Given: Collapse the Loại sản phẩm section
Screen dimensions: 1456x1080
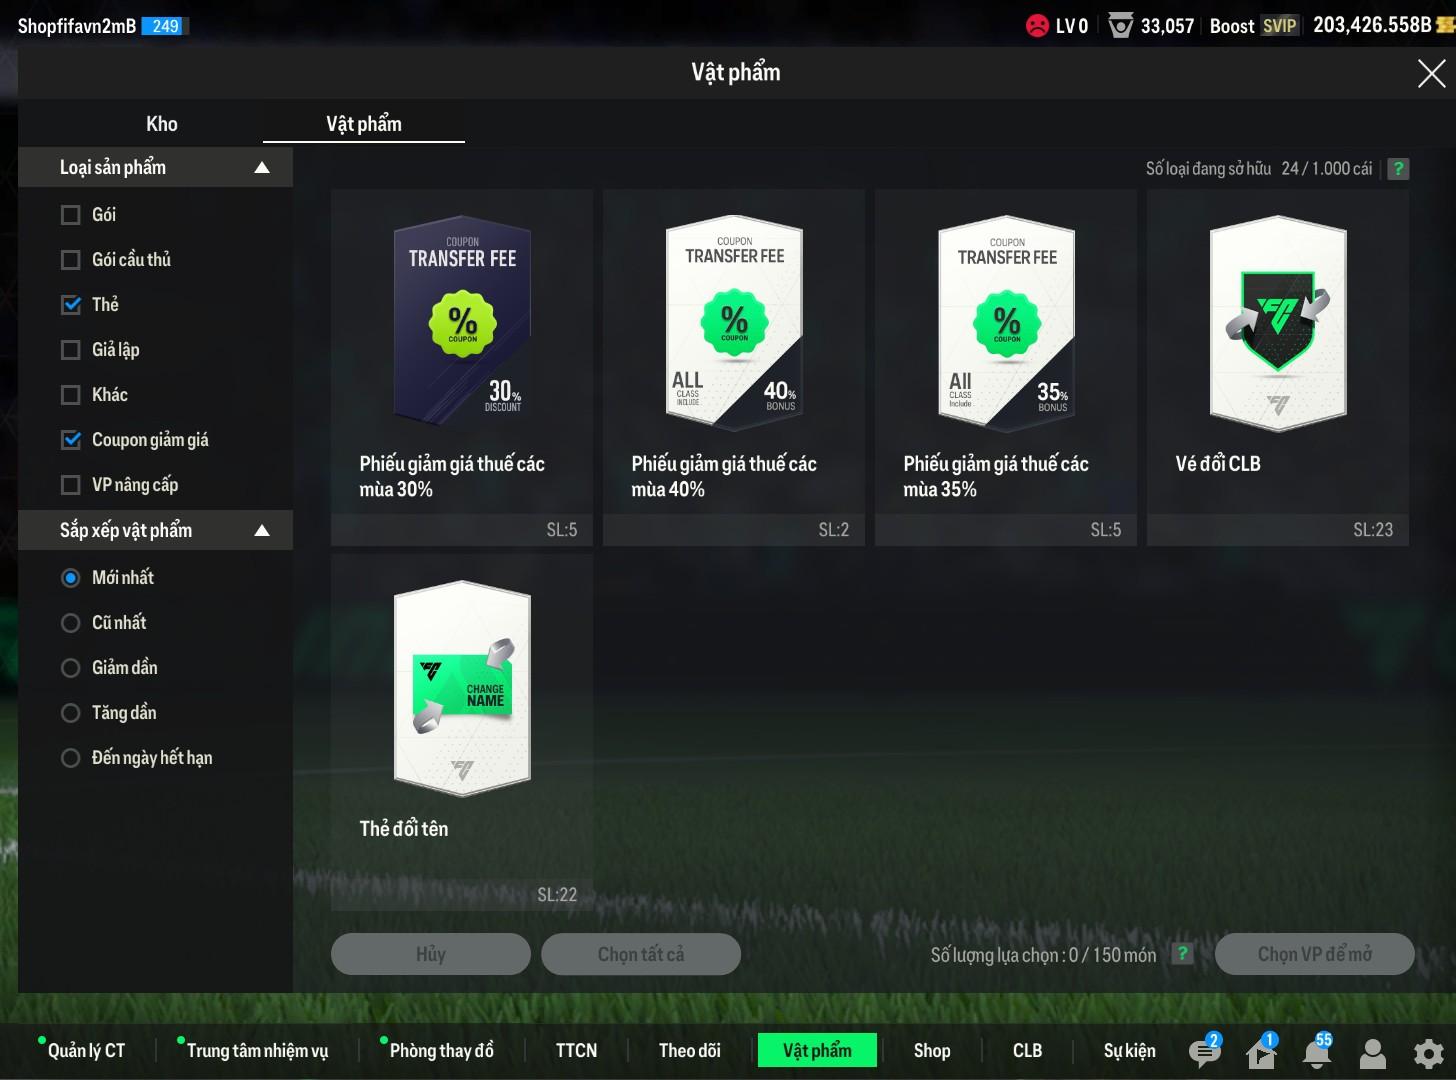Looking at the screenshot, I should coord(262,168).
